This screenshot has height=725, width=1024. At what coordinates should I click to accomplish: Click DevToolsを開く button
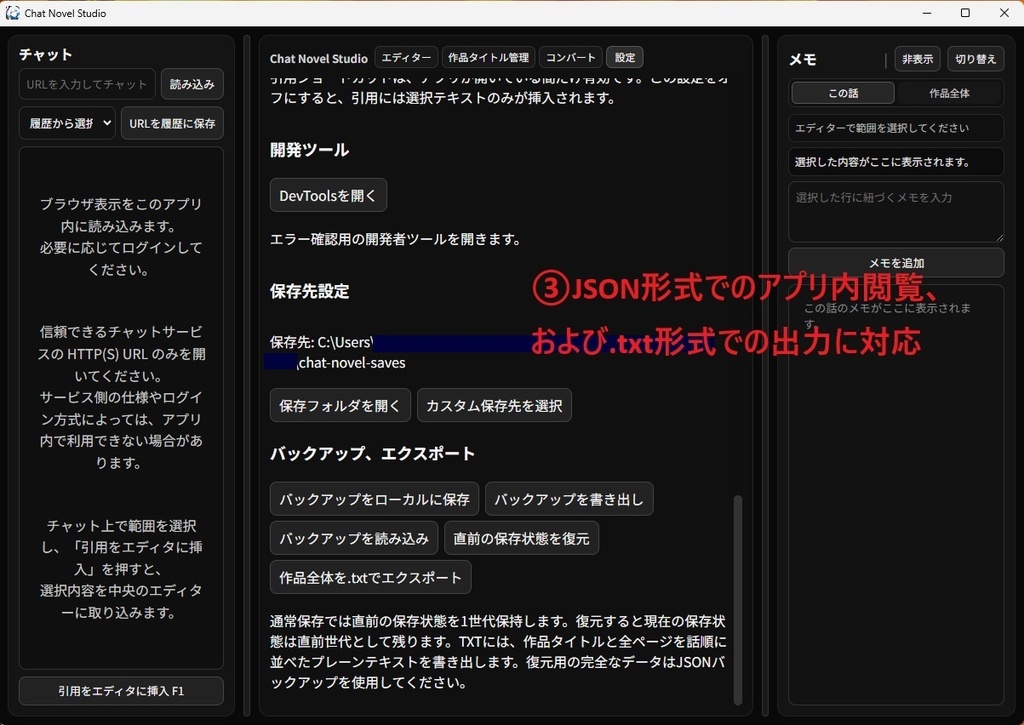(x=328, y=195)
